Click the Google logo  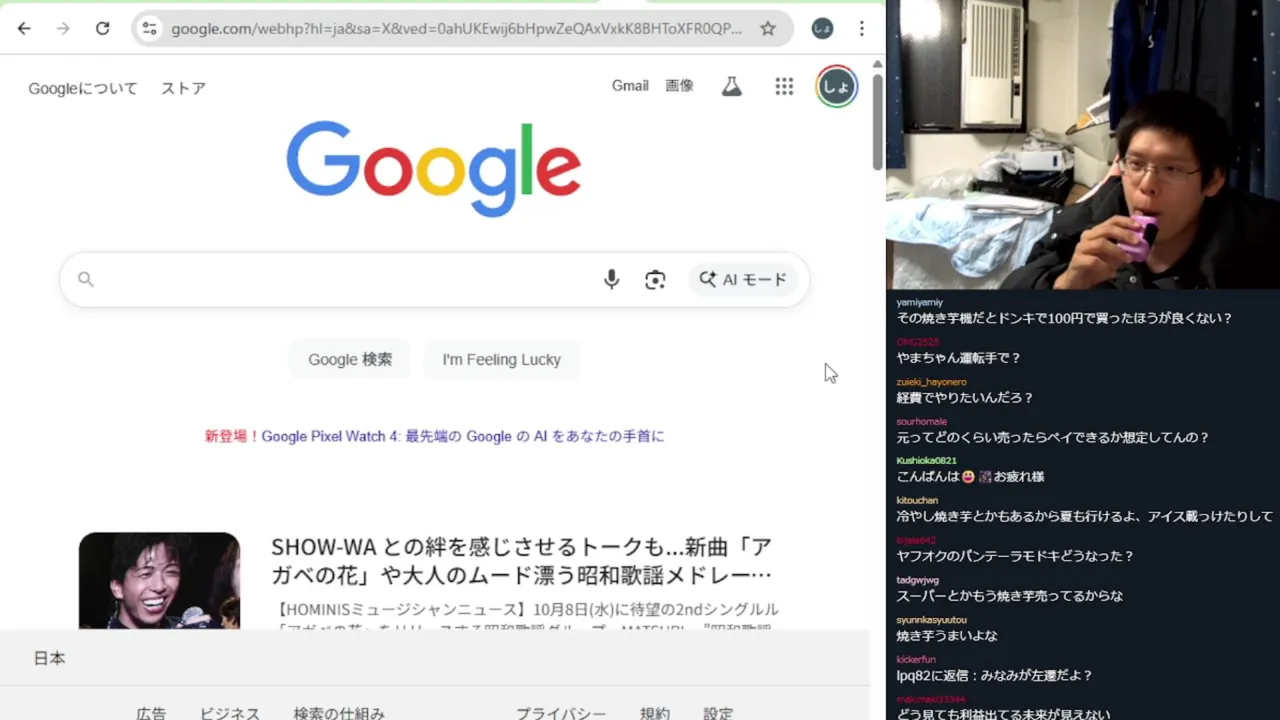pyautogui.click(x=433, y=169)
